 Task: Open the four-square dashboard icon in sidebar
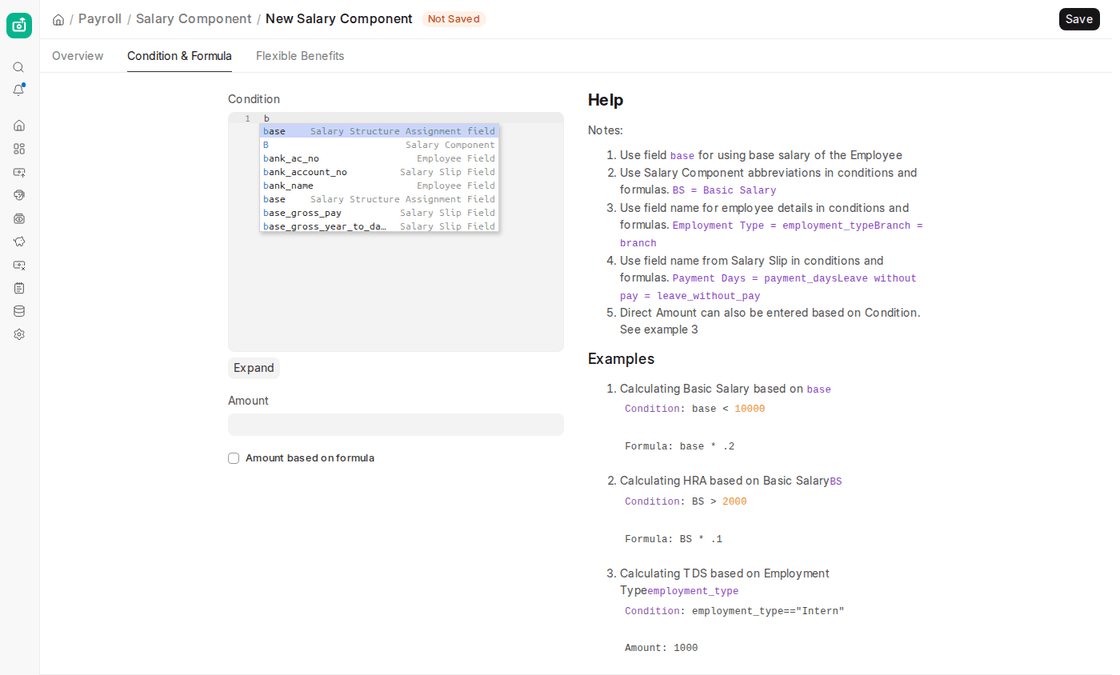point(19,149)
